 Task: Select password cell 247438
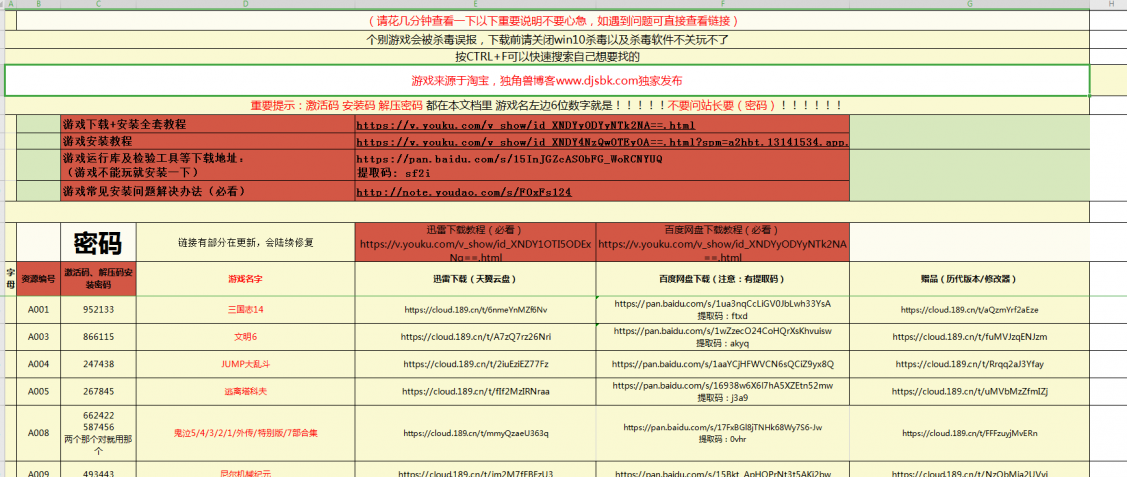[x=98, y=364]
